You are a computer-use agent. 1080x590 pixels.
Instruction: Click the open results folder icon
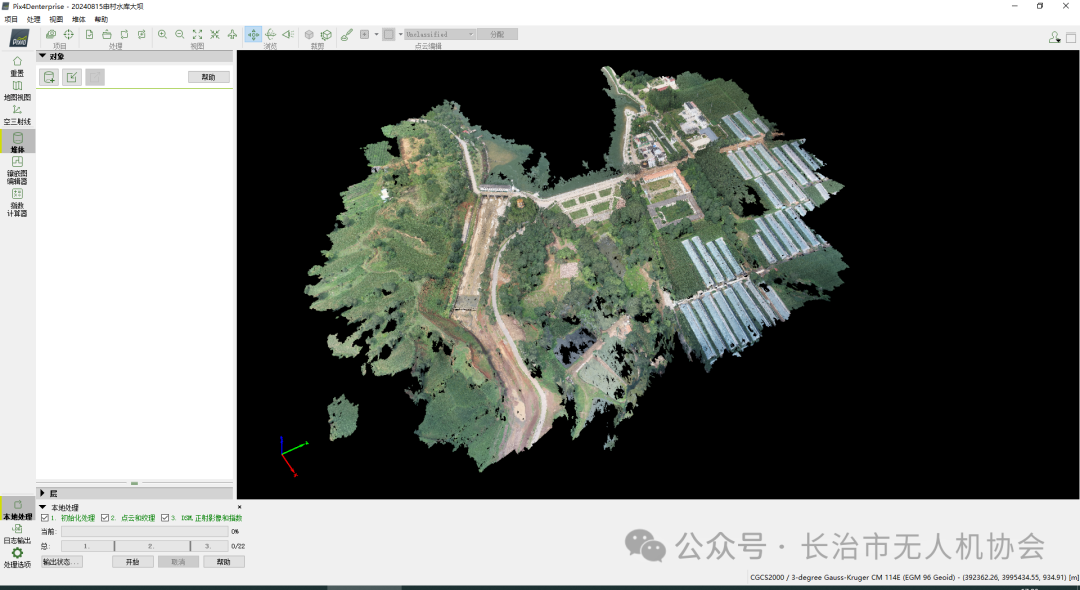pyautogui.click(x=107, y=34)
